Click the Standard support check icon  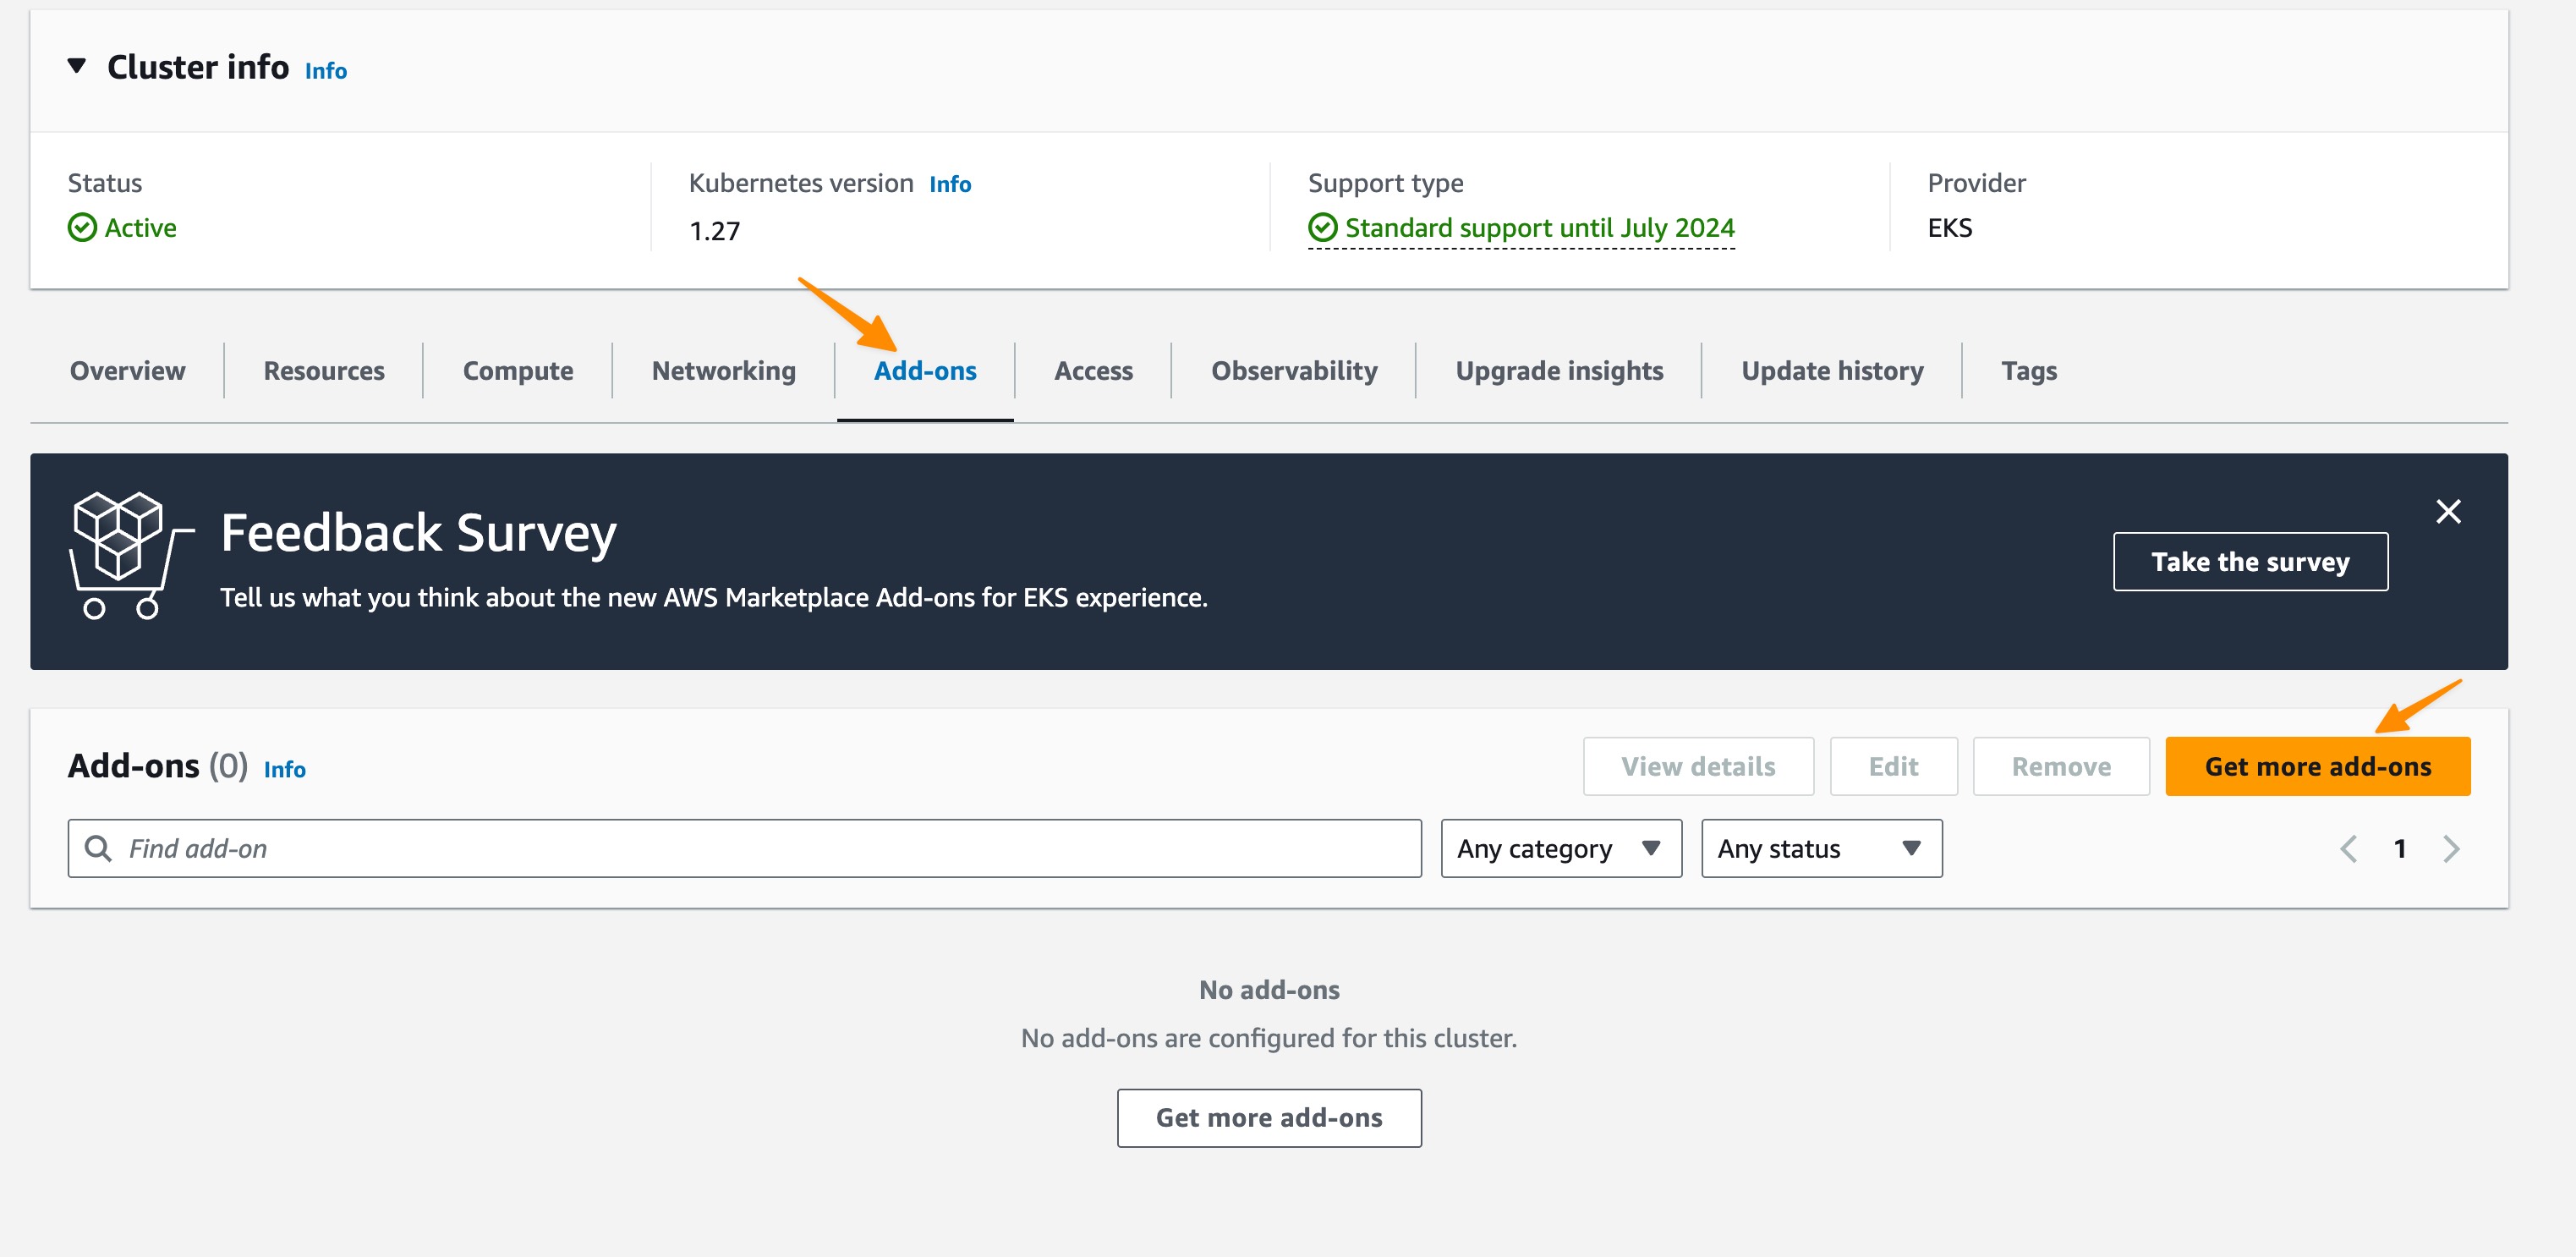pos(1322,228)
